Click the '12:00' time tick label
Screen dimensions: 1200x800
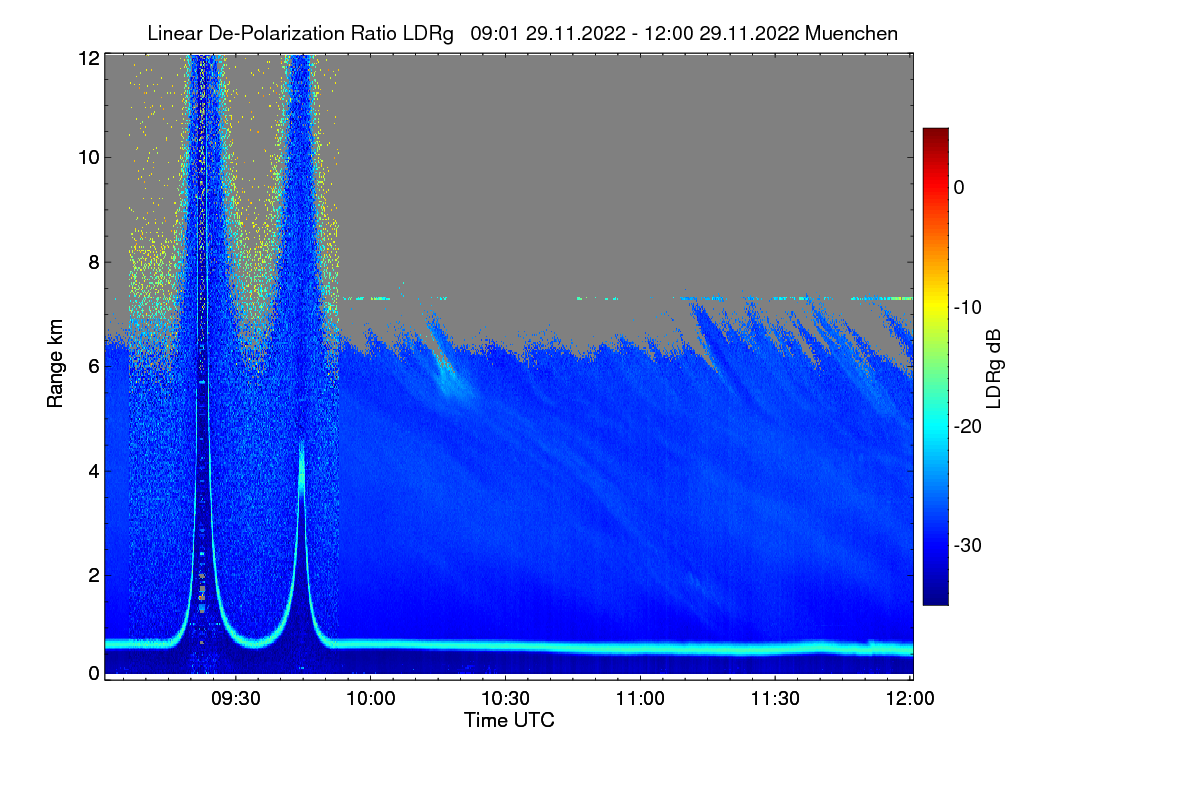[910, 698]
